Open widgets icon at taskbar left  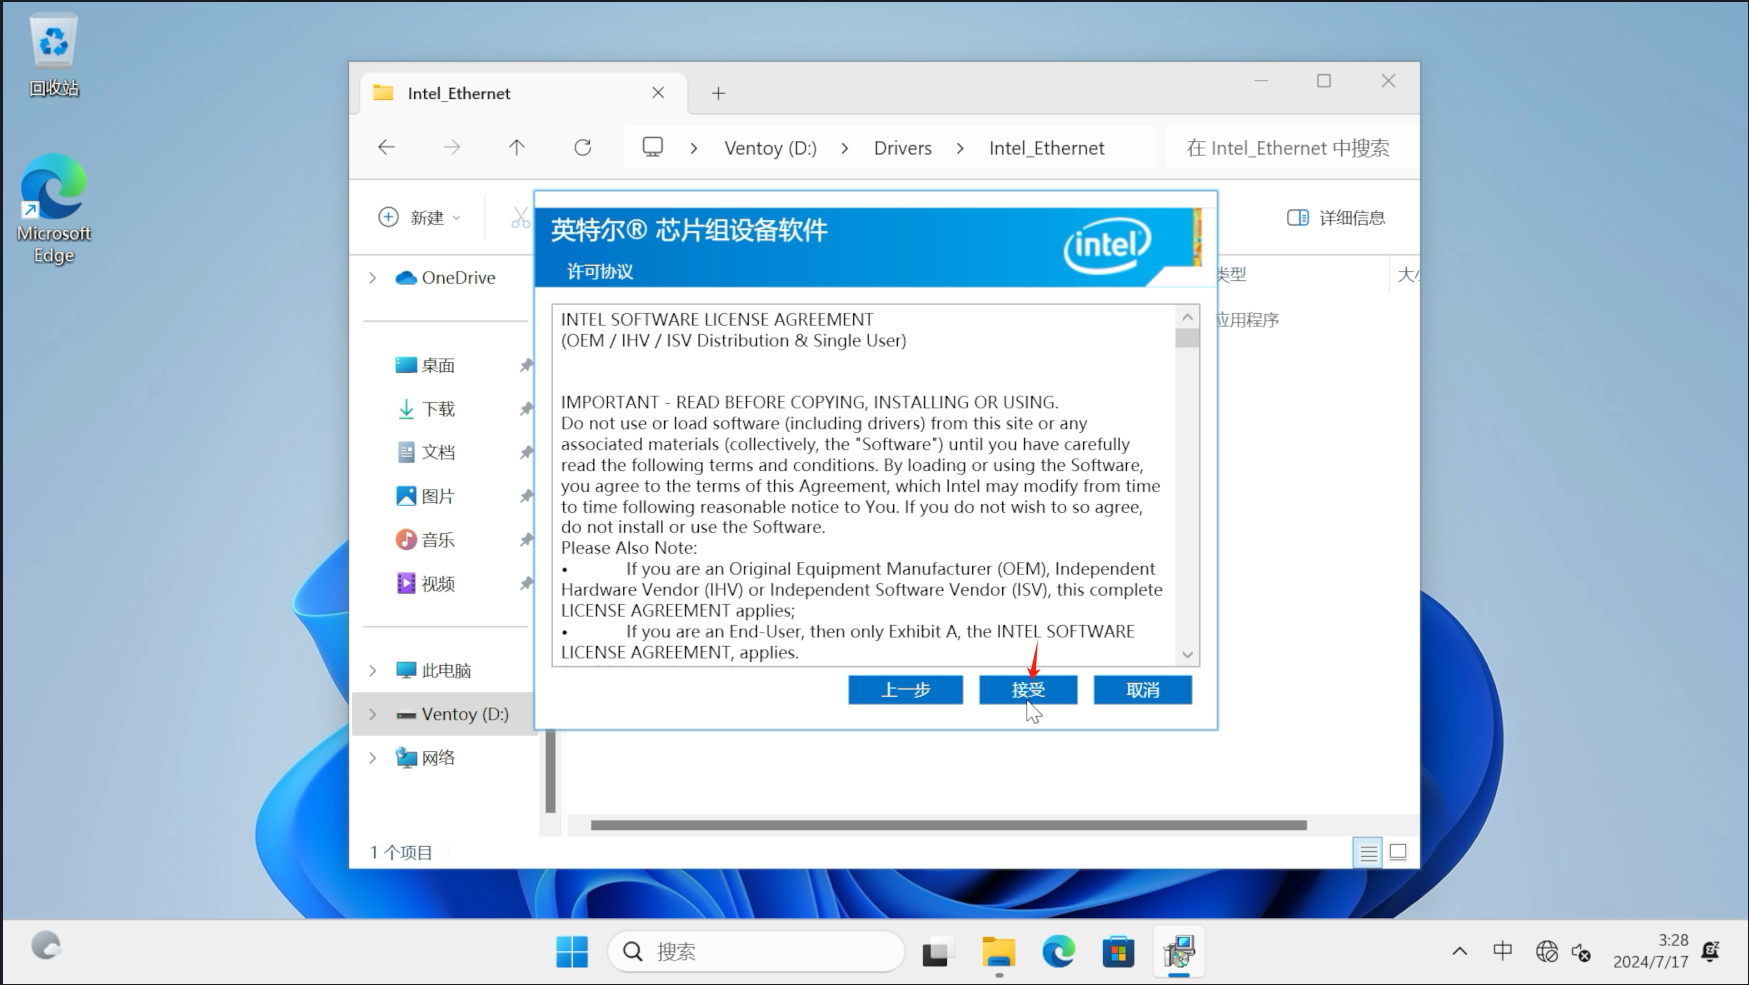point(46,946)
